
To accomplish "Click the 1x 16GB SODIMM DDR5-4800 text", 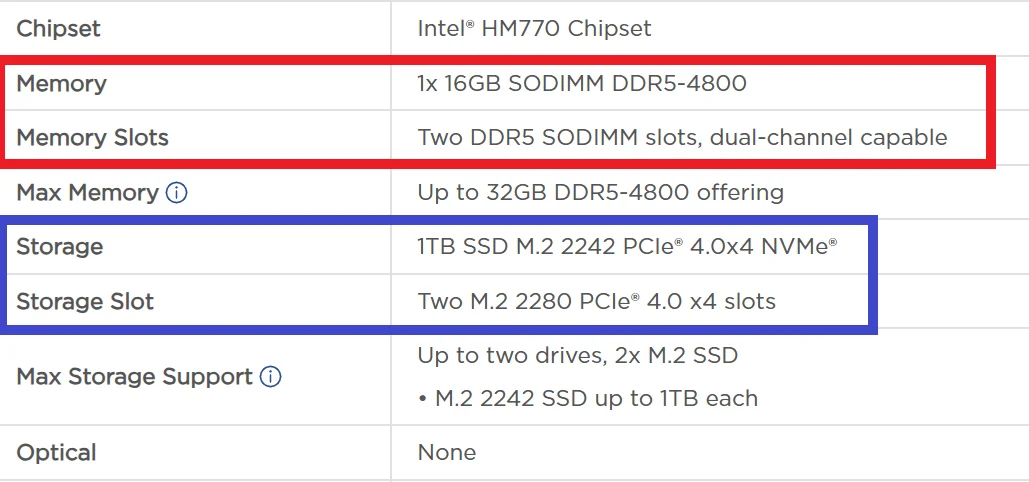I will [581, 83].
